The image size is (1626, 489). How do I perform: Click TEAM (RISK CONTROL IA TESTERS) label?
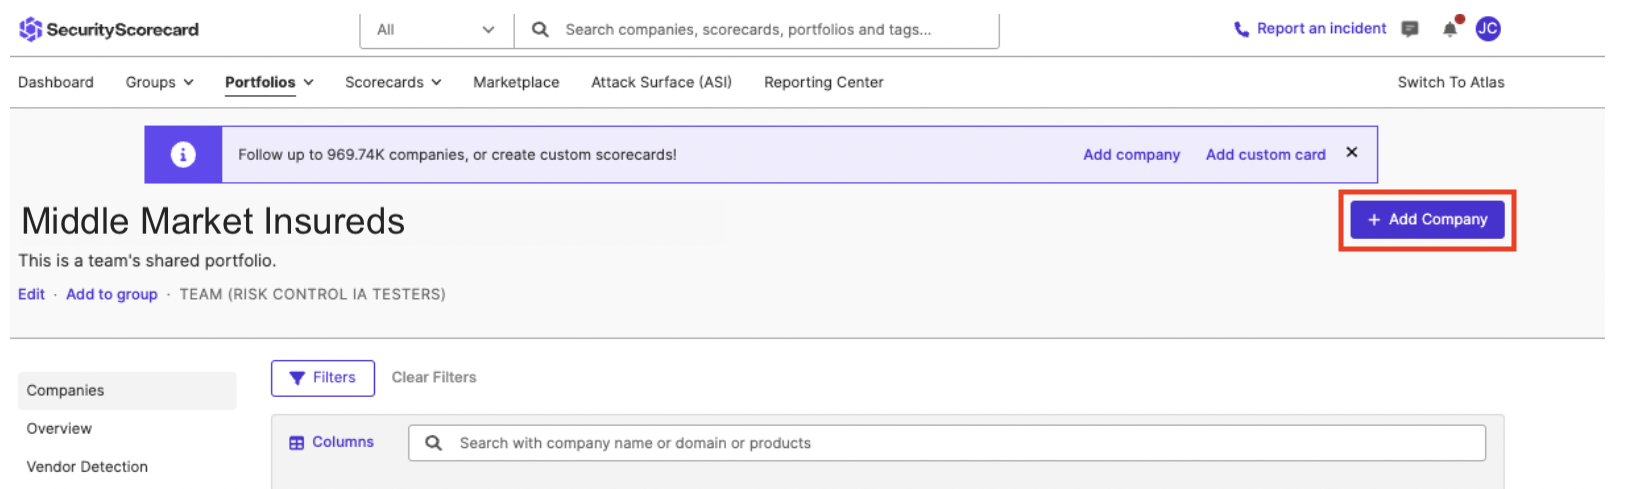pyautogui.click(x=313, y=294)
